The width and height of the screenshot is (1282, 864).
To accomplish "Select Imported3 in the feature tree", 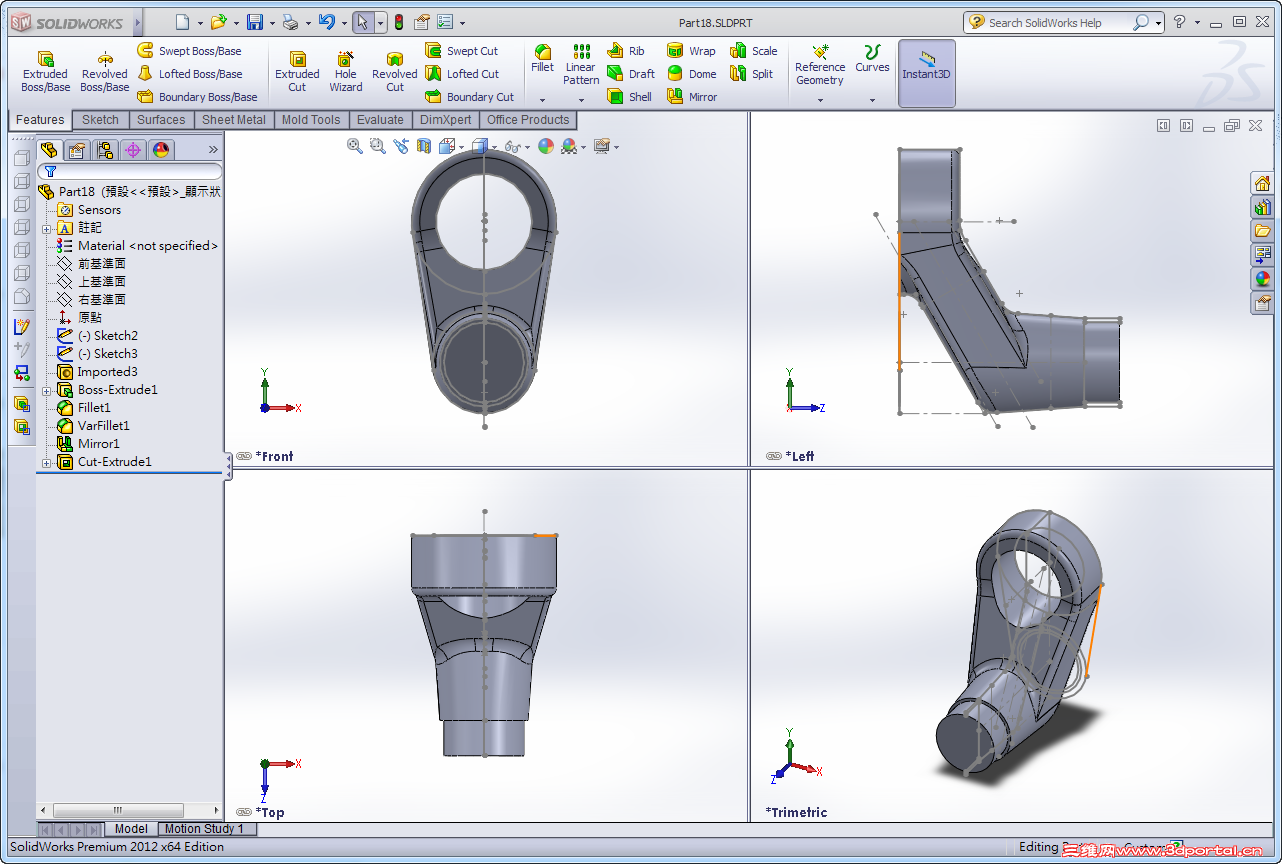I will (97, 372).
